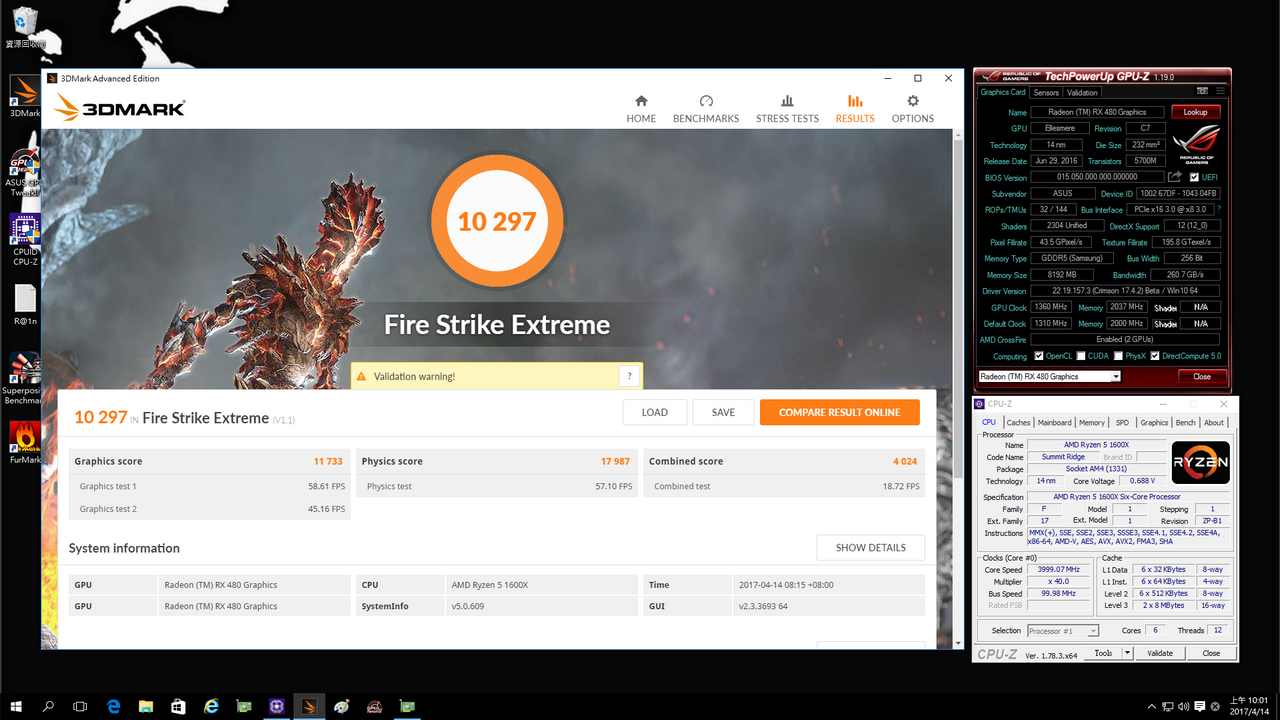Screen dimensions: 1280x720
Task: Toggle the PhysX checkbox in GPU-Z
Action: click(x=1118, y=356)
